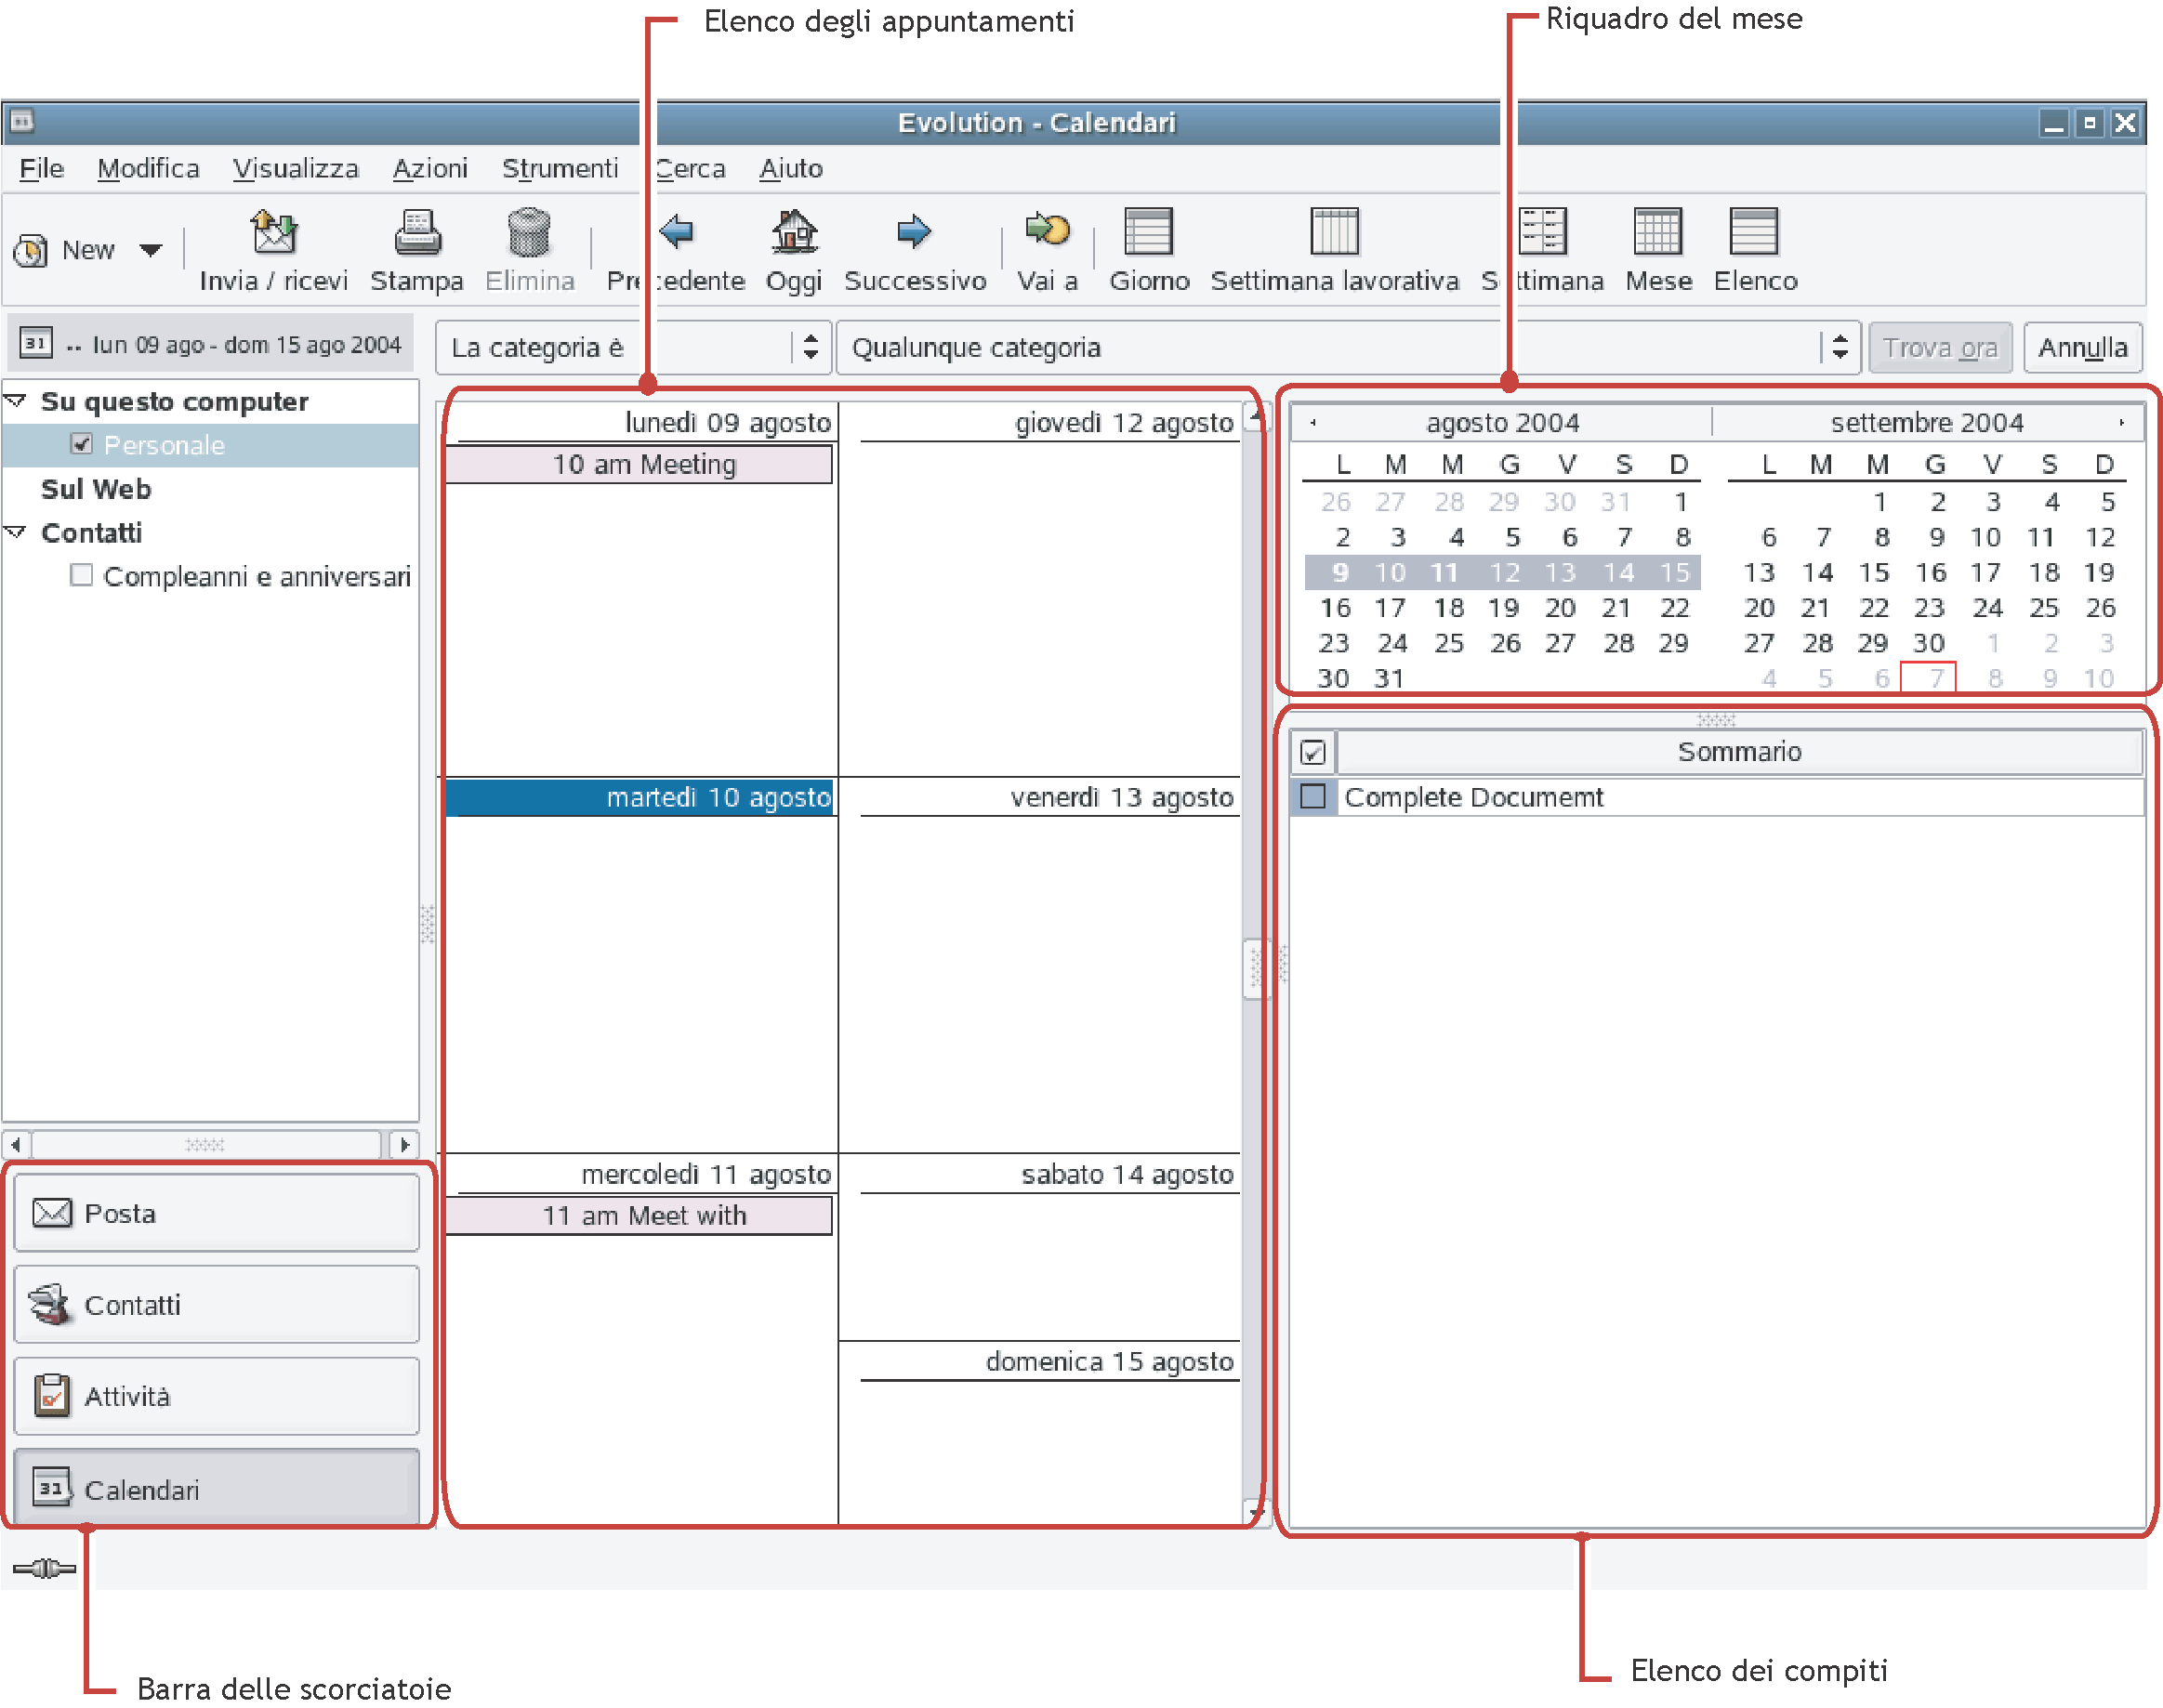This screenshot has width=2163, height=1708.
Task: Open the Visualizza menu
Action: pyautogui.click(x=295, y=169)
